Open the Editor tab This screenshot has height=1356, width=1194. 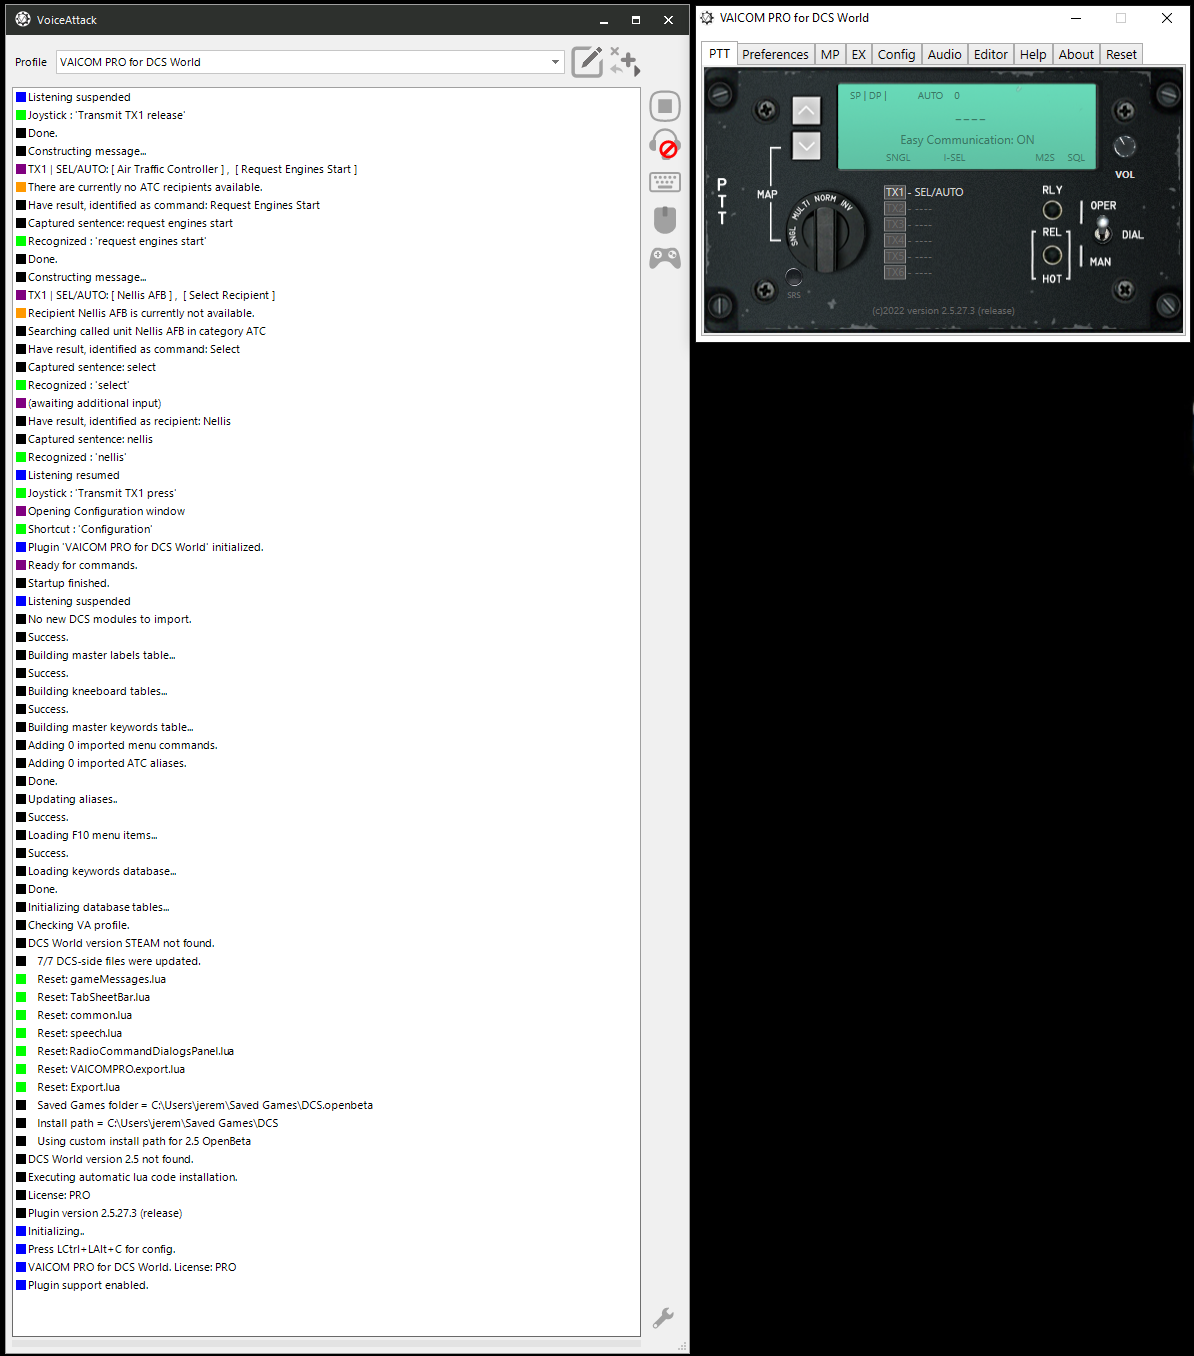pos(991,55)
